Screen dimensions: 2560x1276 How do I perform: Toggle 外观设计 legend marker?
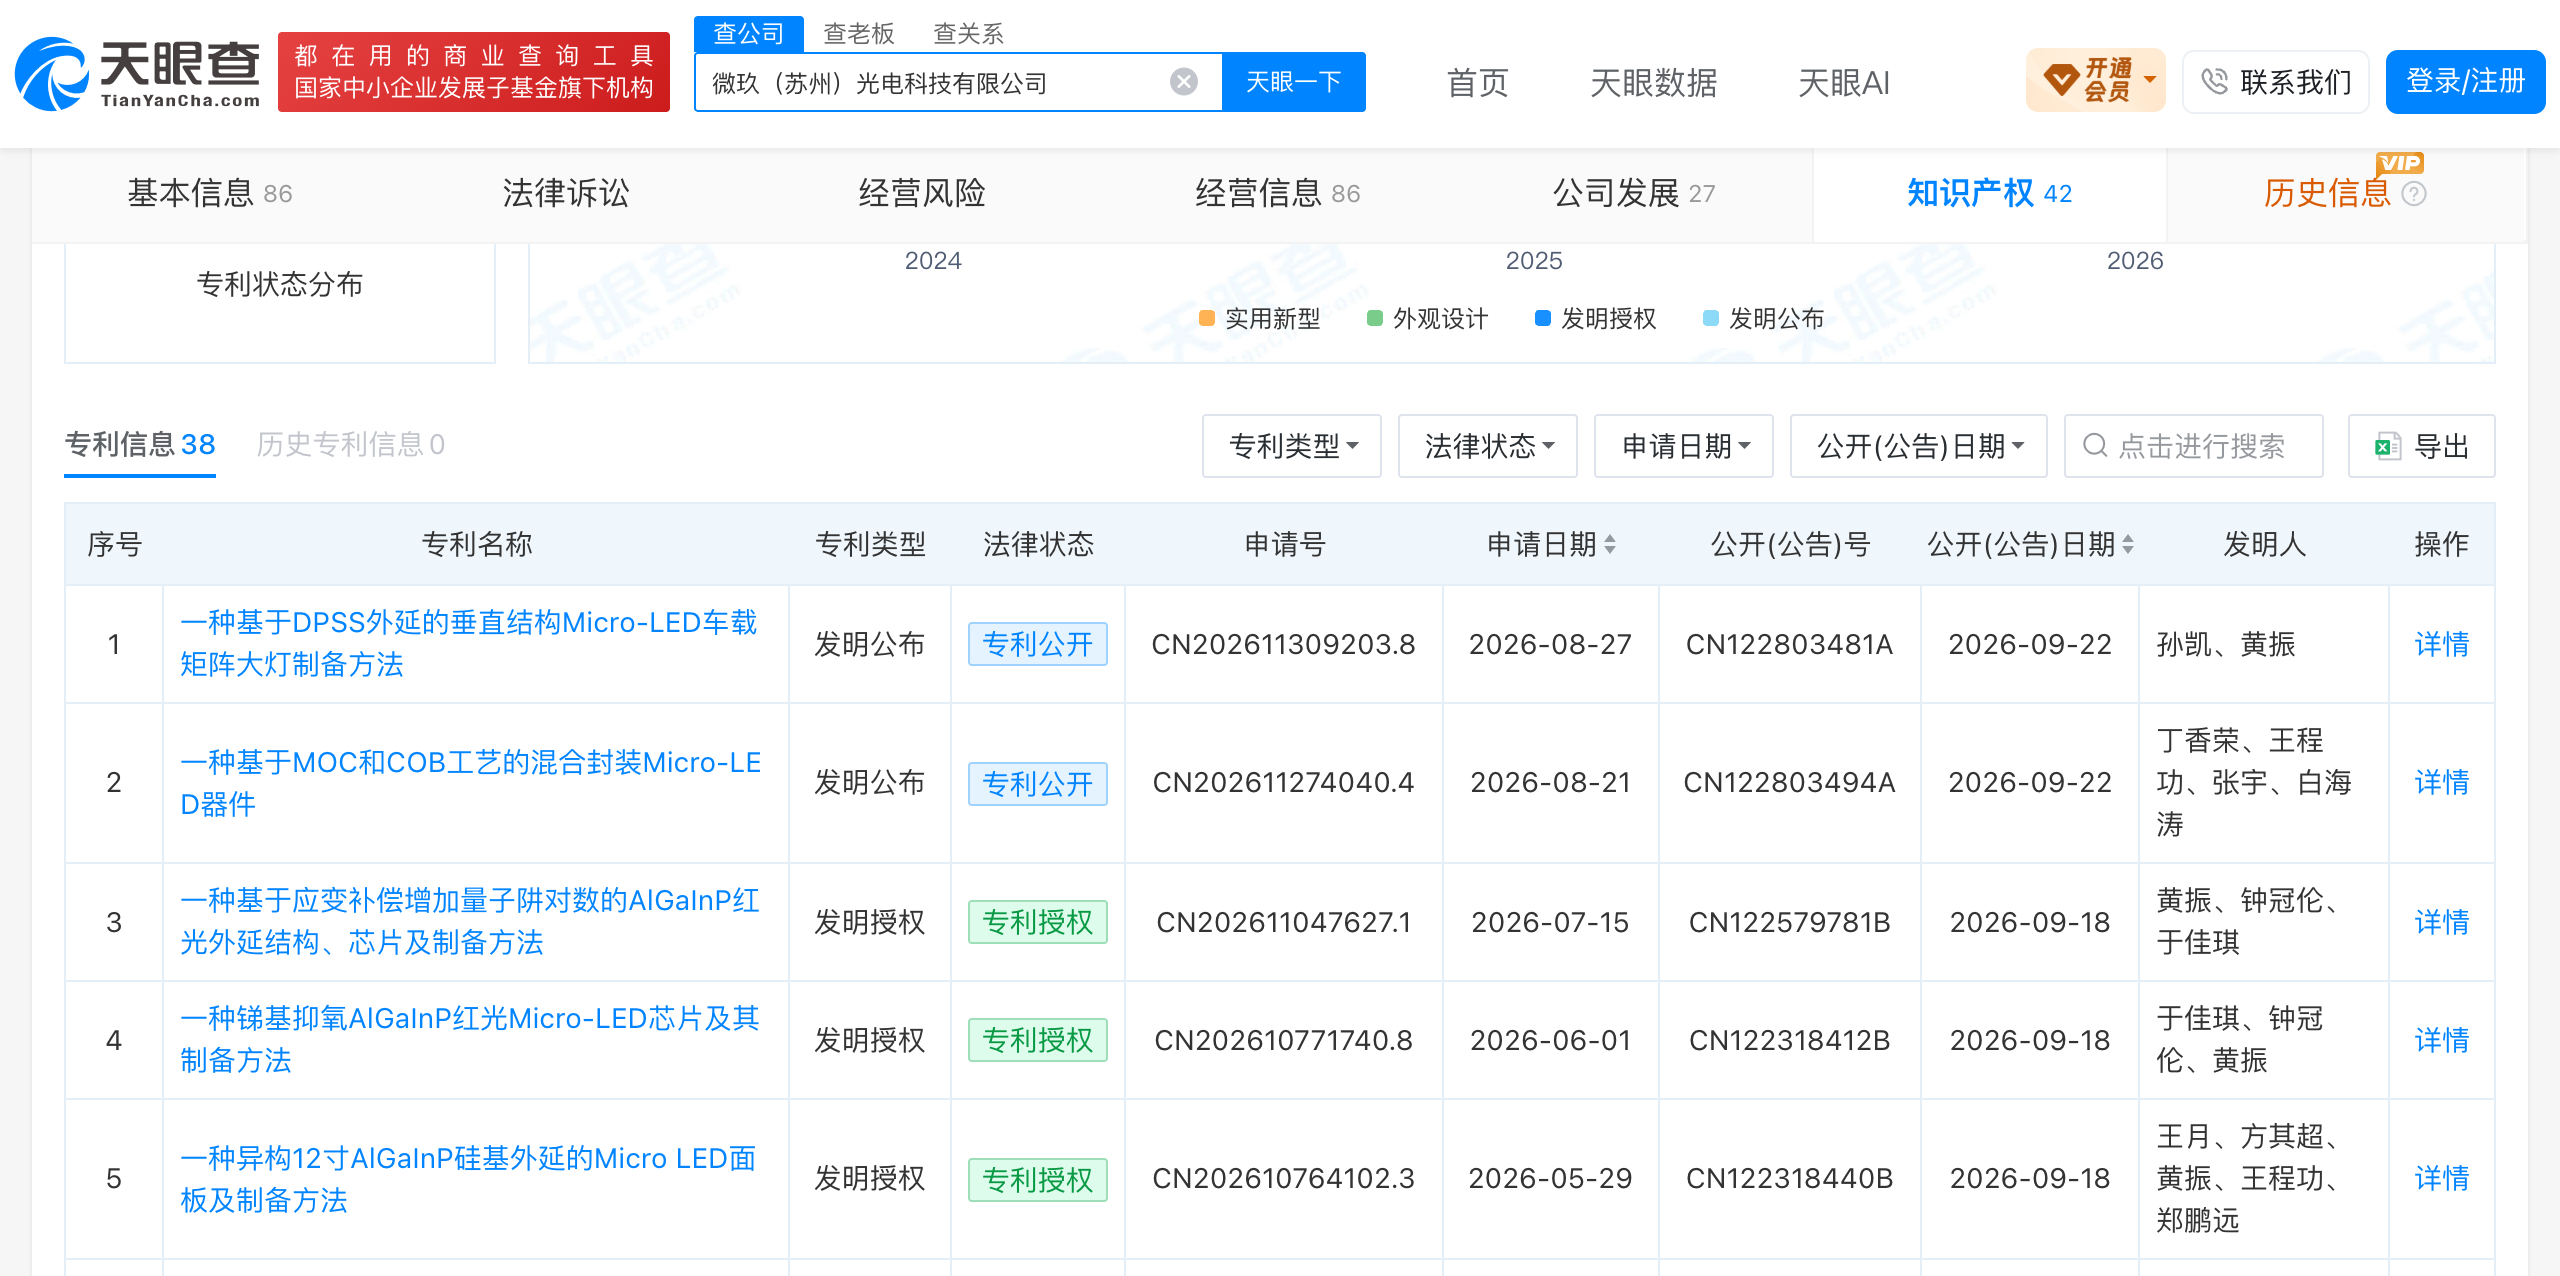point(1375,318)
